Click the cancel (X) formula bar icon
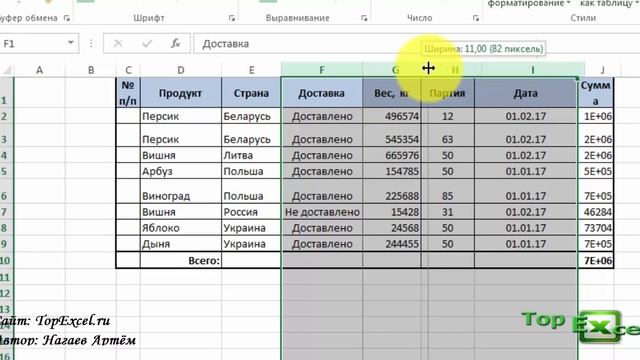Viewport: 640px width, 360px height. tap(118, 43)
